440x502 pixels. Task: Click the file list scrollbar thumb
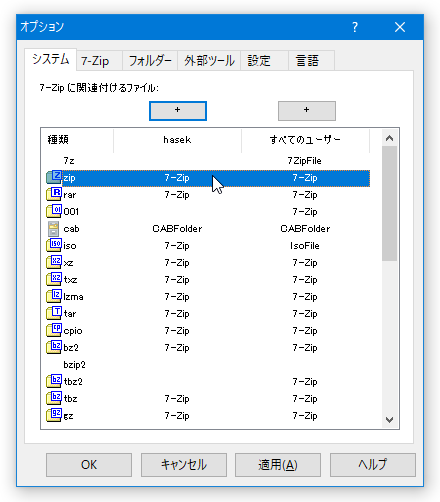[x=389, y=203]
